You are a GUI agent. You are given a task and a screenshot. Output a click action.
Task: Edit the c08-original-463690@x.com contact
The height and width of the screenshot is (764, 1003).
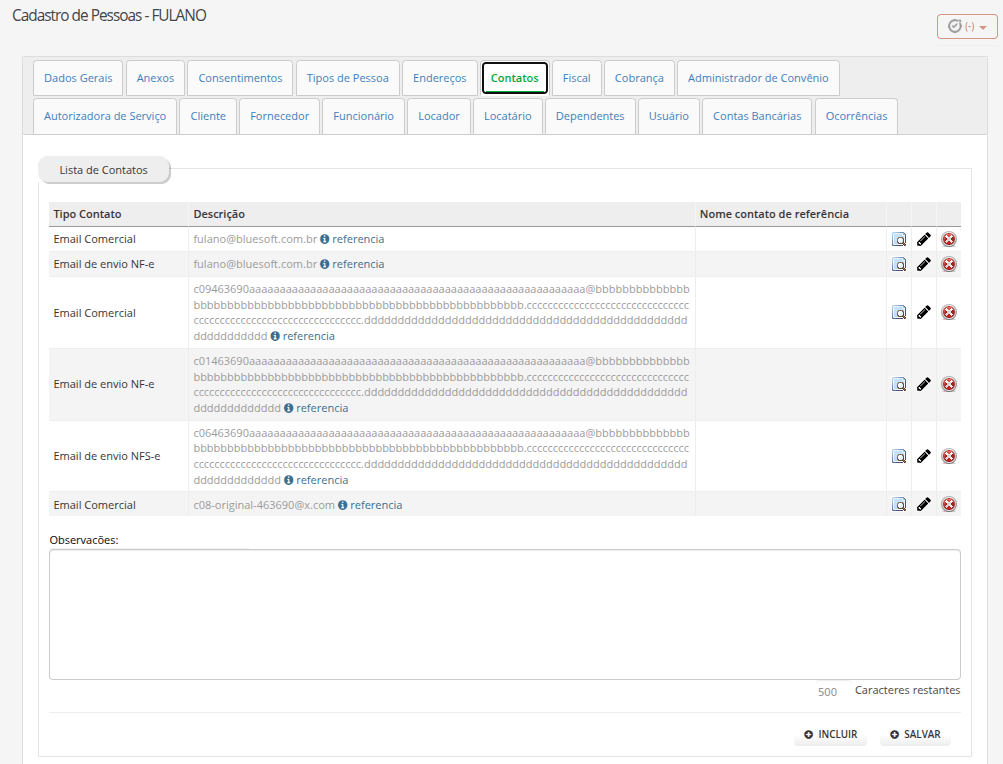pos(924,504)
